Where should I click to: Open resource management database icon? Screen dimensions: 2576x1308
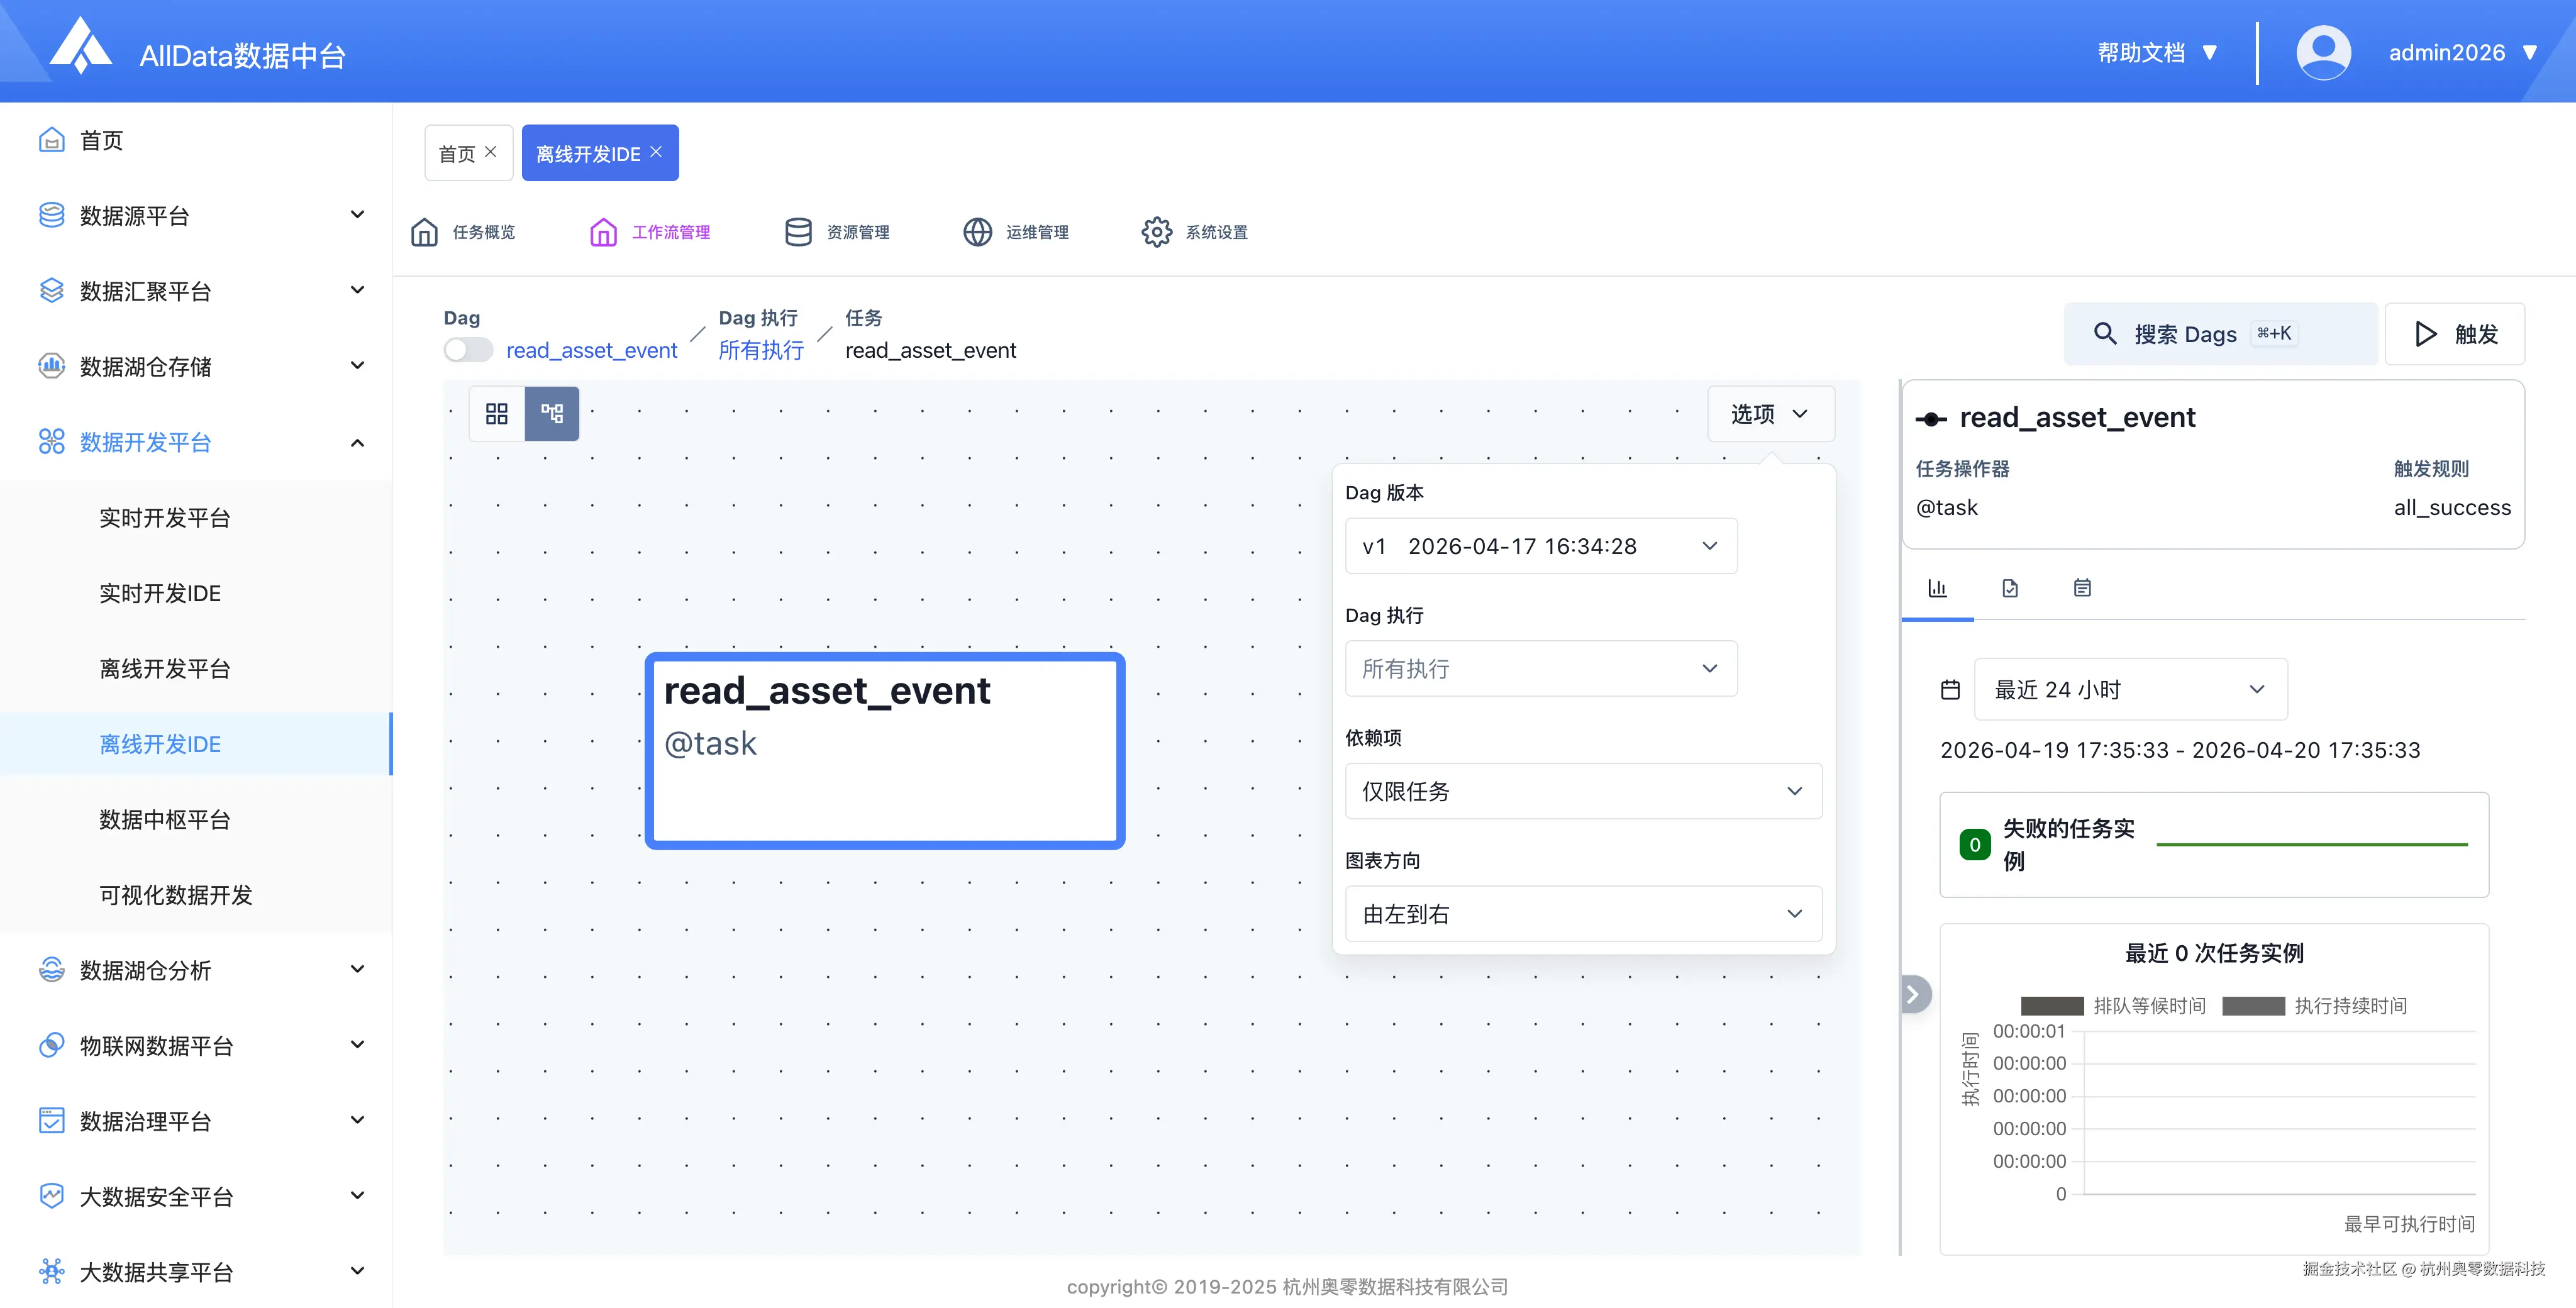tap(798, 232)
